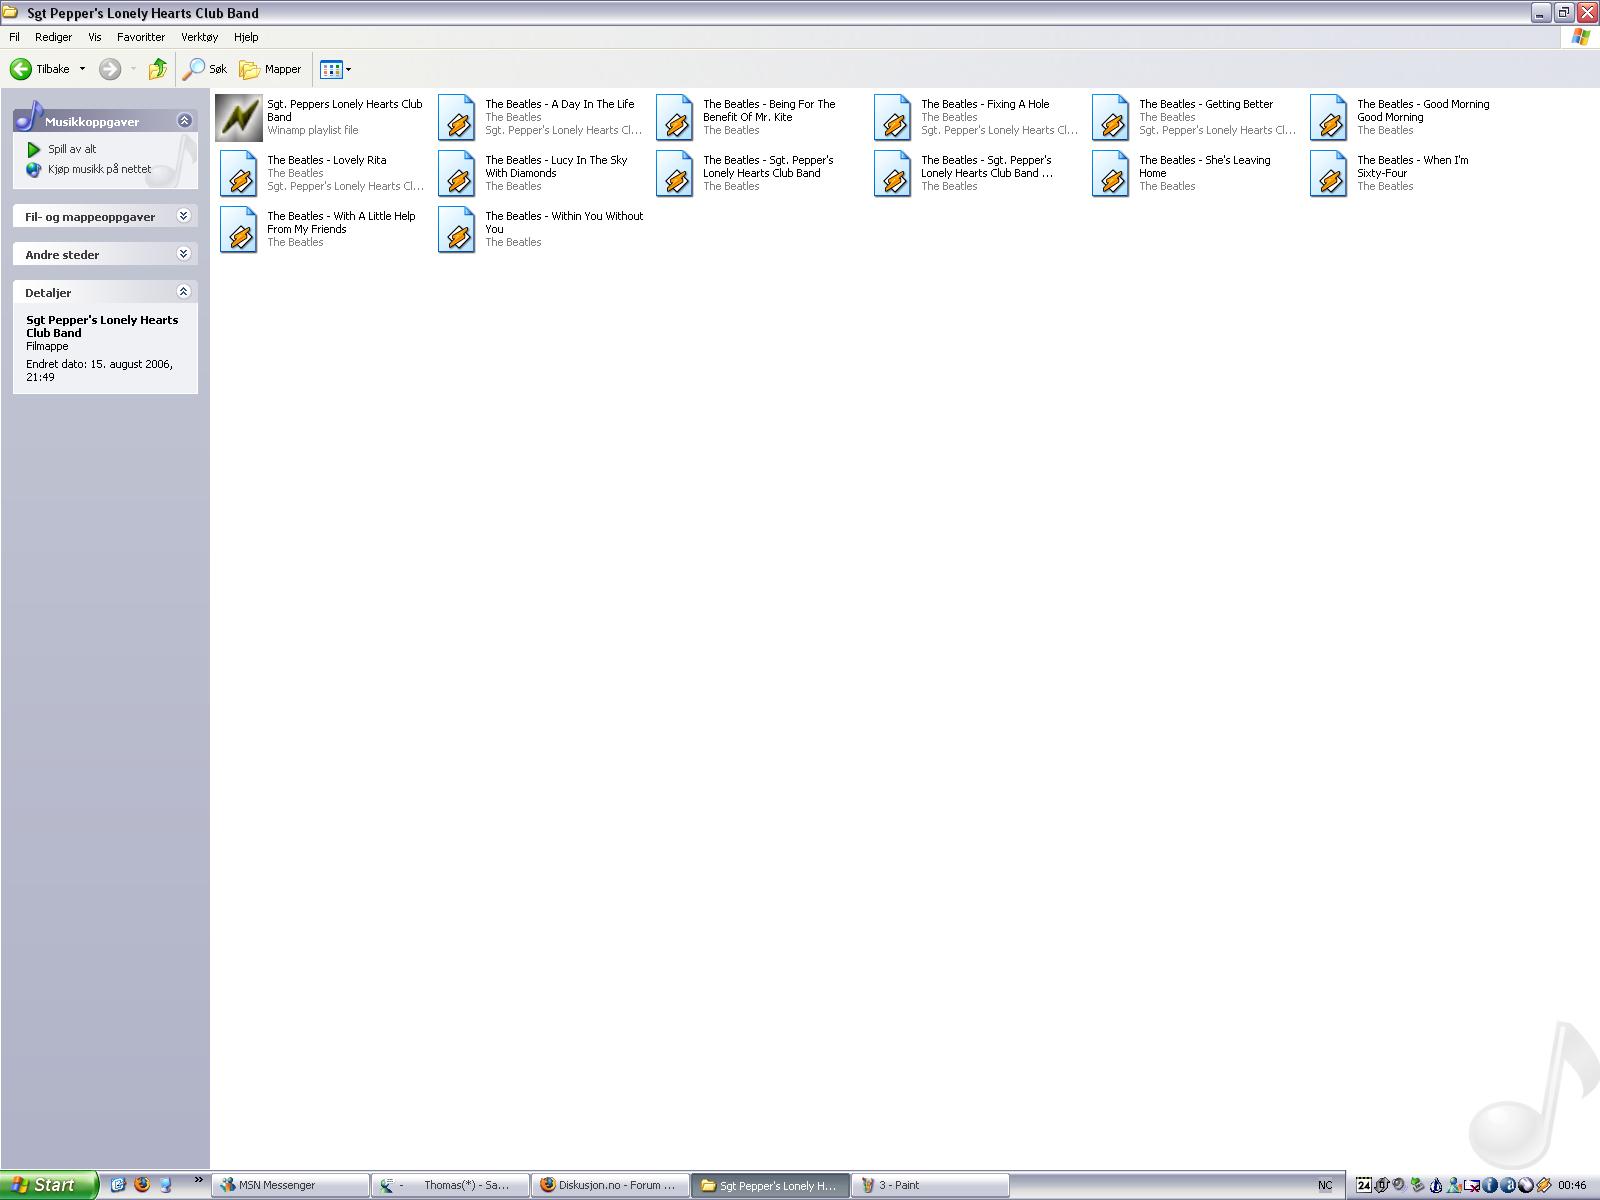Click the play icon for Spill av alt
The image size is (1600, 1200).
(x=34, y=149)
